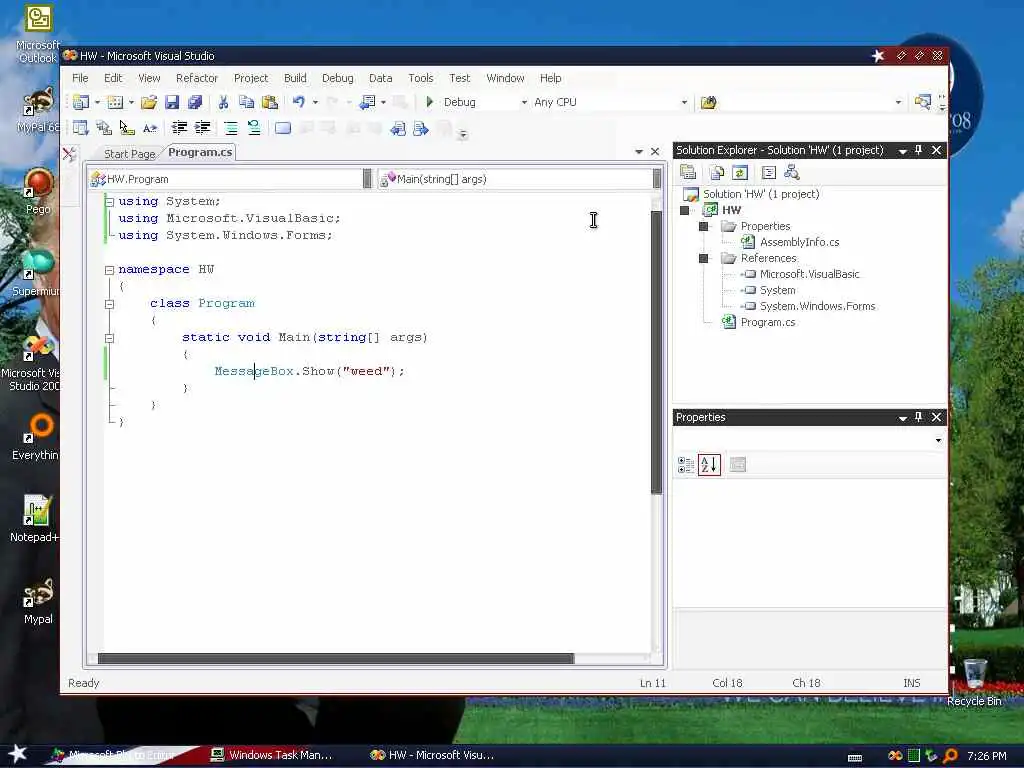Click the New Project toolbar icon
1024x768 pixels.
(x=81, y=102)
